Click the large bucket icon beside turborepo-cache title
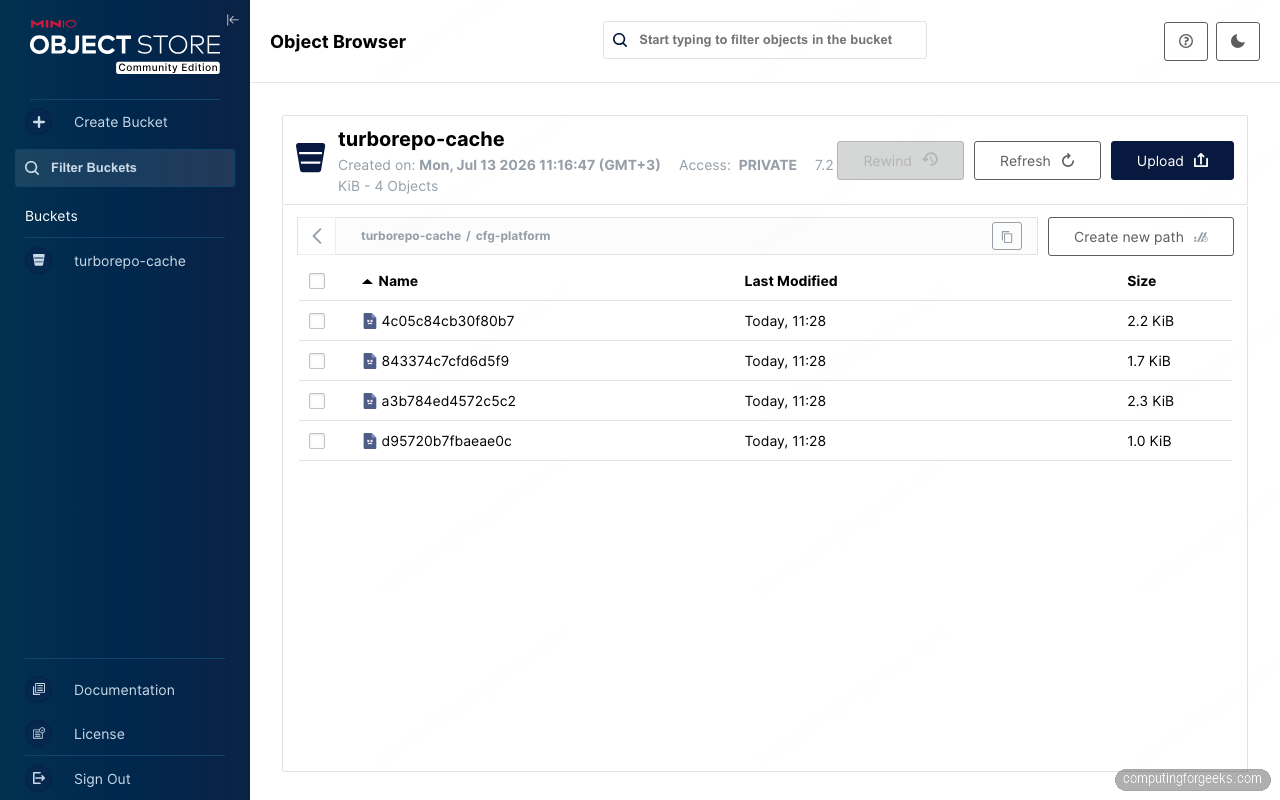 coord(311,157)
